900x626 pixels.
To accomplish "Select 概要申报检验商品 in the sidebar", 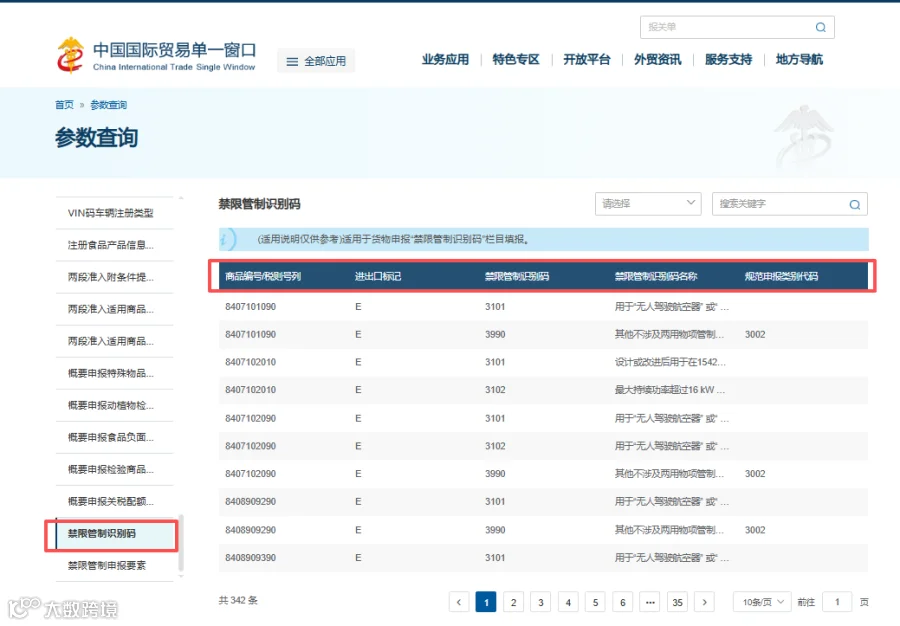I will click(x=114, y=469).
